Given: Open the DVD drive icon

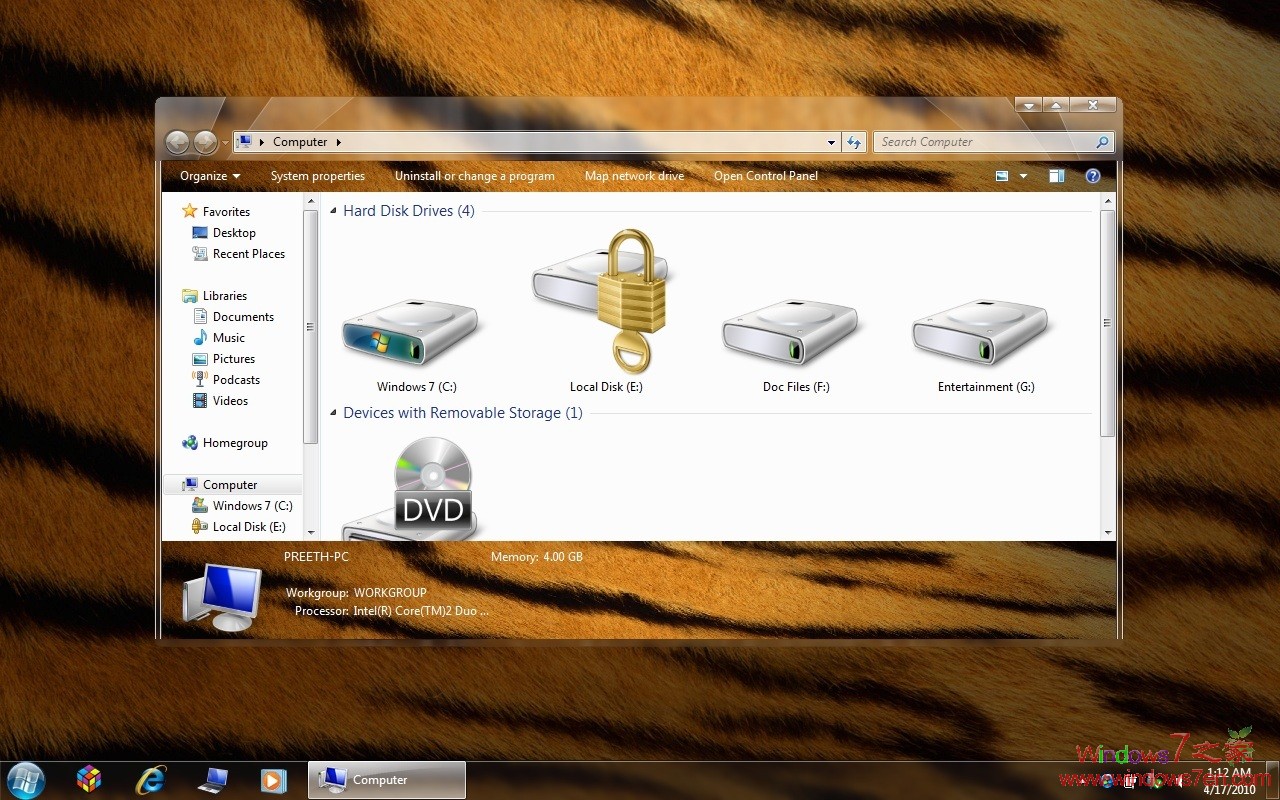Looking at the screenshot, I should pyautogui.click(x=430, y=490).
